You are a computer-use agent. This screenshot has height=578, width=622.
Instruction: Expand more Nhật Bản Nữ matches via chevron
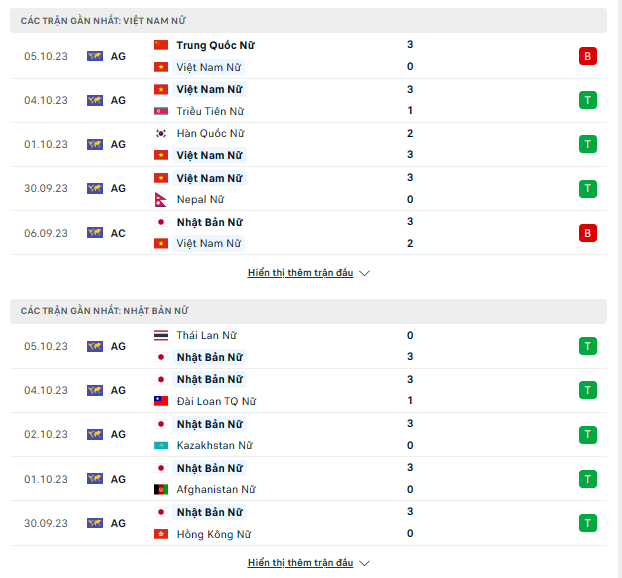click(x=364, y=563)
